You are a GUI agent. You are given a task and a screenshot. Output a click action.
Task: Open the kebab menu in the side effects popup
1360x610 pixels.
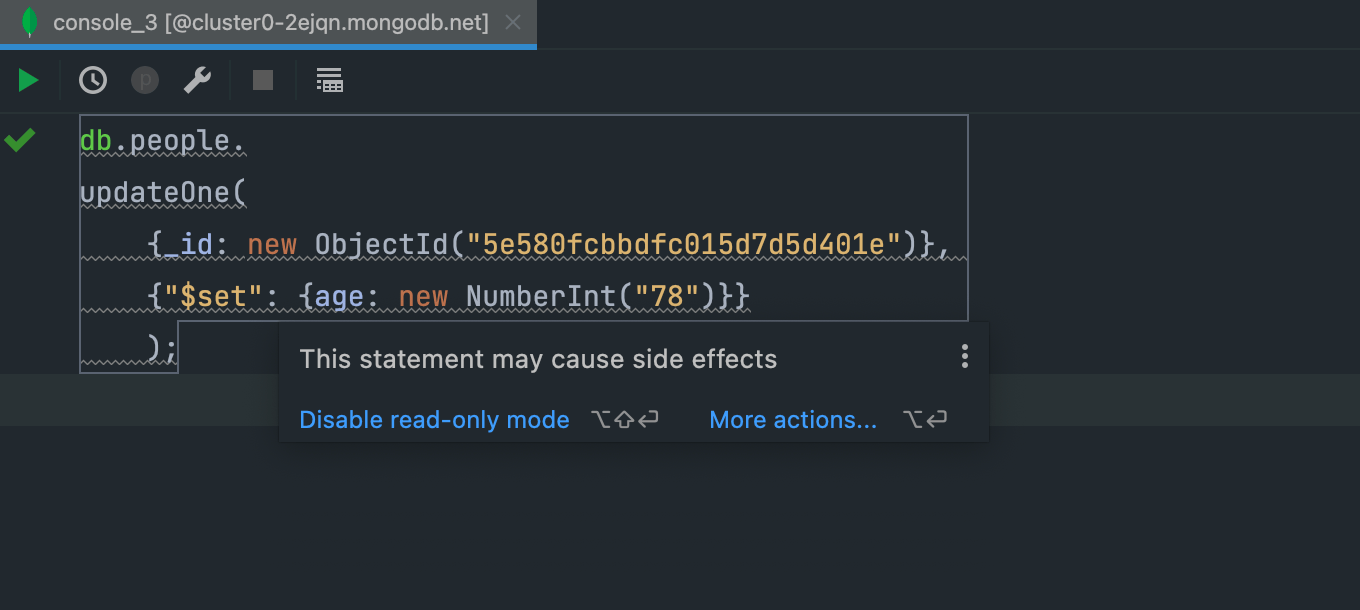pyautogui.click(x=964, y=357)
